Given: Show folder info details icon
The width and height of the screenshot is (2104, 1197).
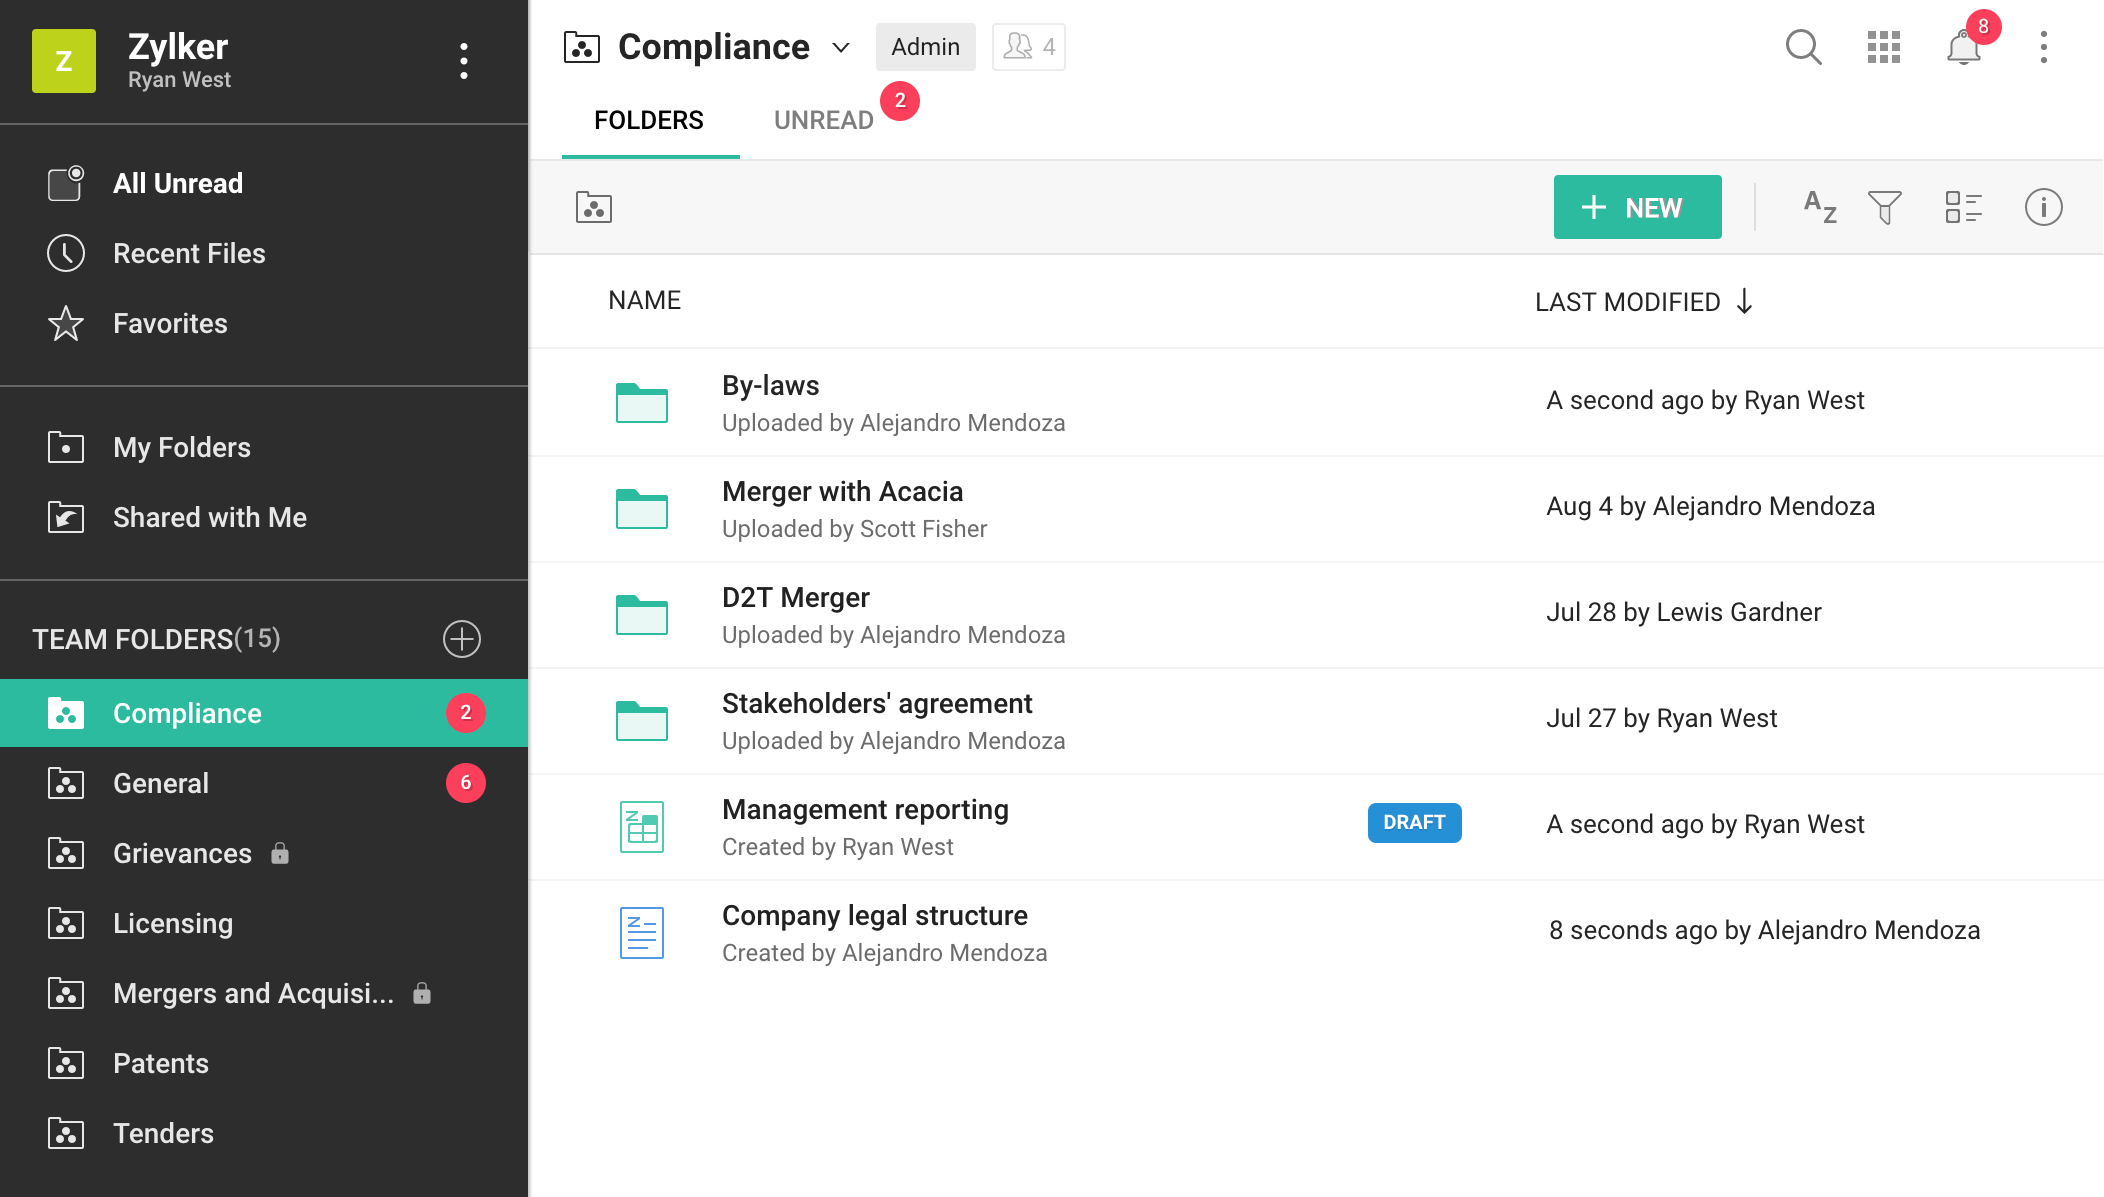Looking at the screenshot, I should pos(2043,207).
